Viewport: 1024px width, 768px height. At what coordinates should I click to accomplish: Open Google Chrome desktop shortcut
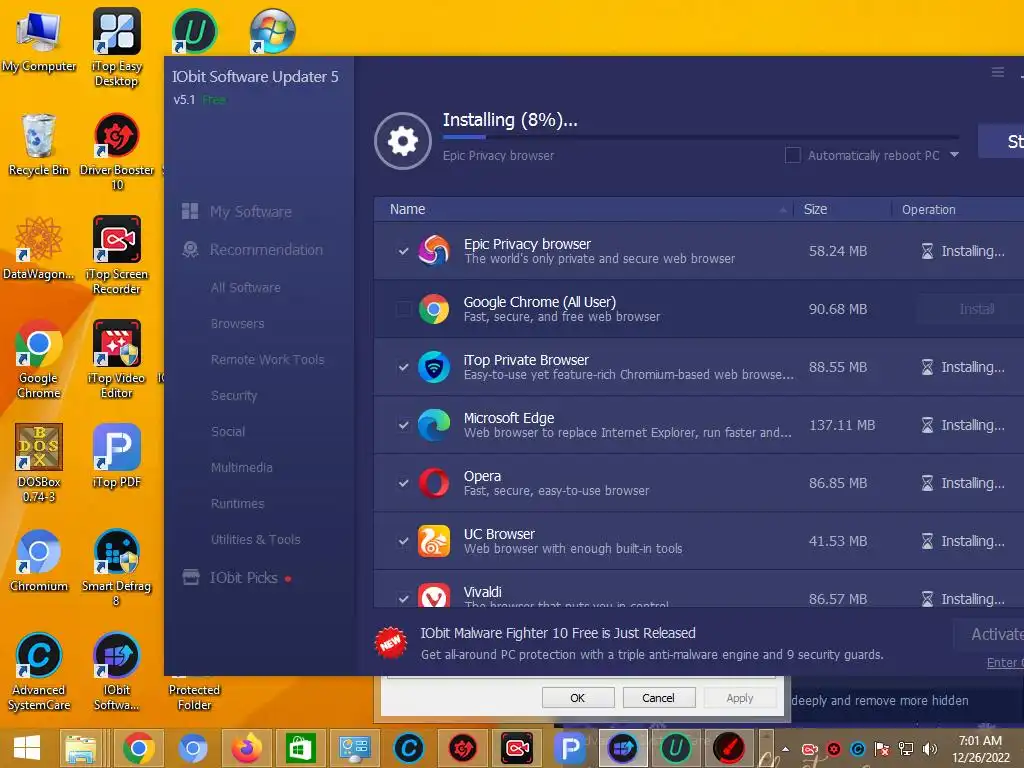[x=39, y=359]
